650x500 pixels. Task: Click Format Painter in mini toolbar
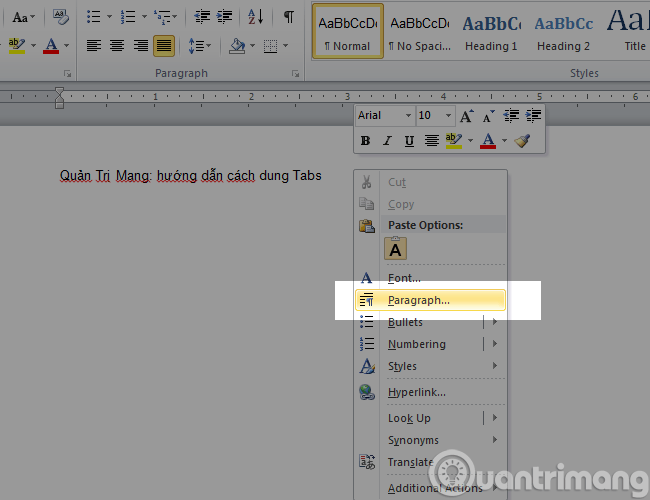[522, 141]
